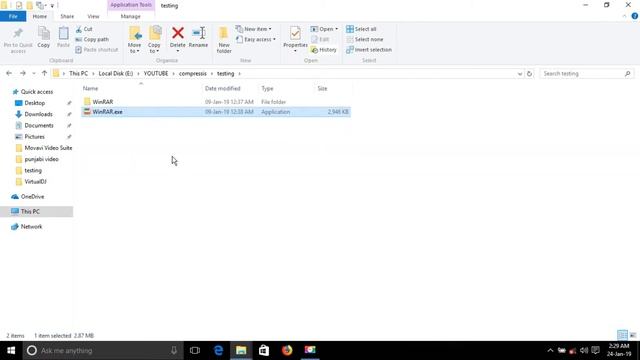Switch to the Home ribbon tab
The width and height of the screenshot is (640, 360).
click(40, 16)
